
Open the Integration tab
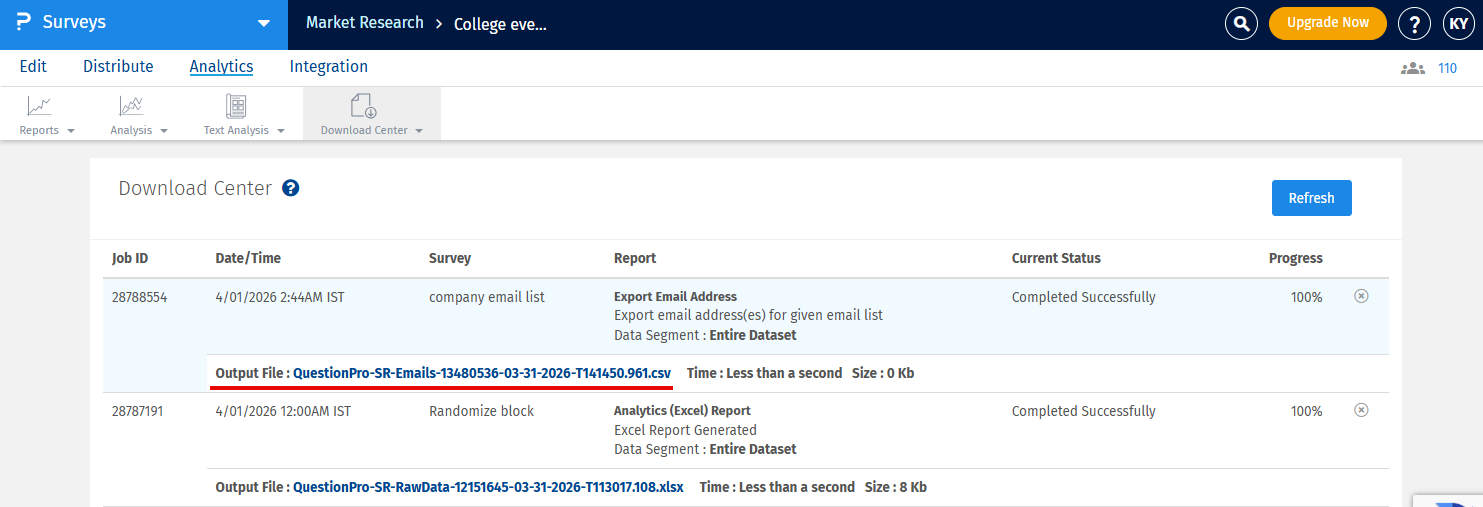[x=329, y=67]
